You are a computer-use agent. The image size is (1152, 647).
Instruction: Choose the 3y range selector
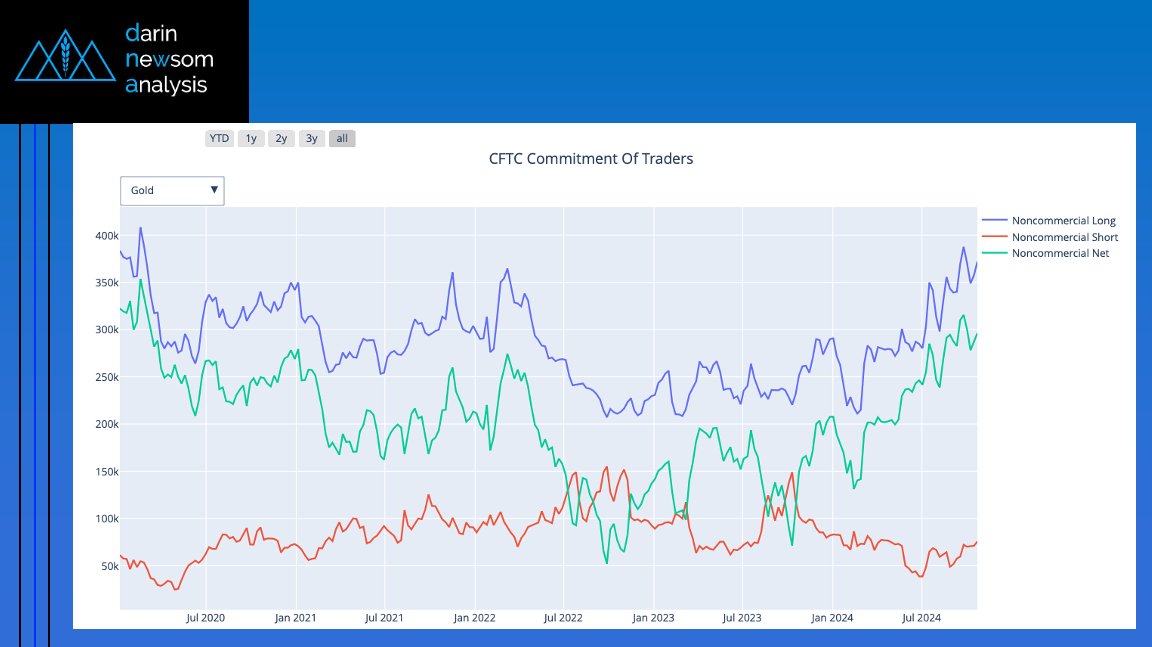[312, 139]
